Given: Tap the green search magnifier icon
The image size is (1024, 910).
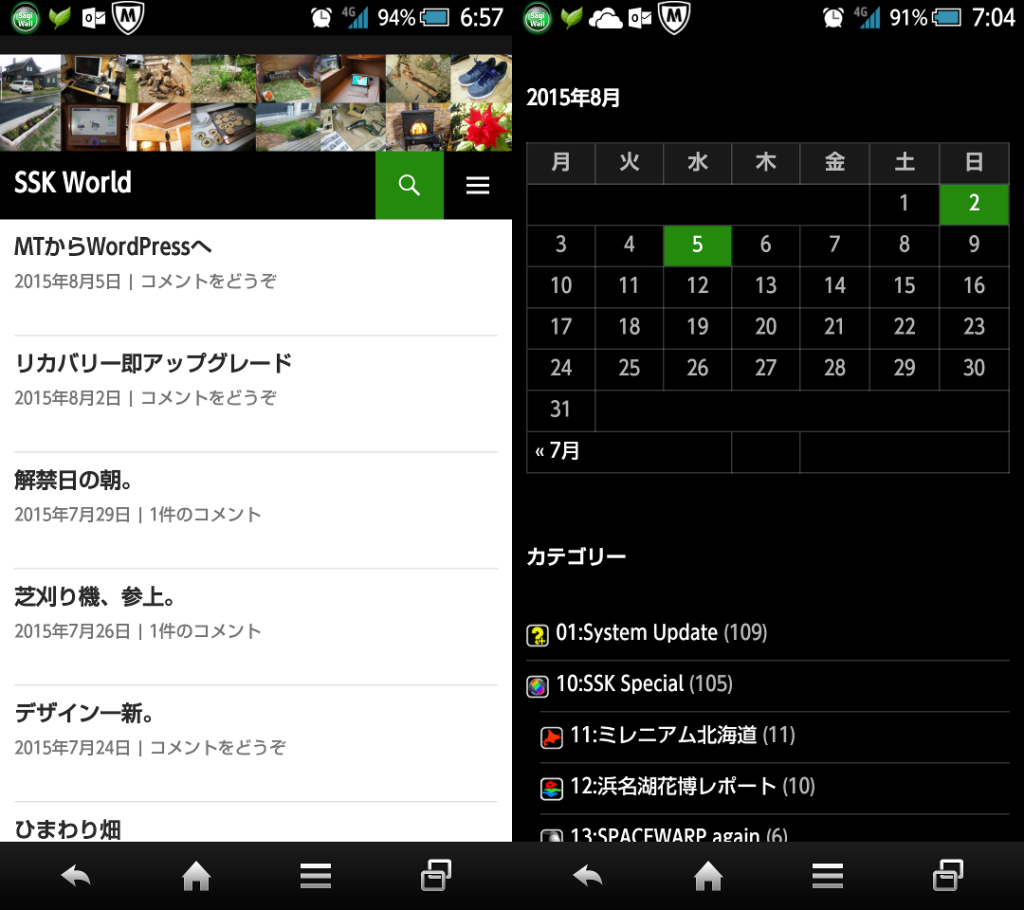Looking at the screenshot, I should click(409, 185).
